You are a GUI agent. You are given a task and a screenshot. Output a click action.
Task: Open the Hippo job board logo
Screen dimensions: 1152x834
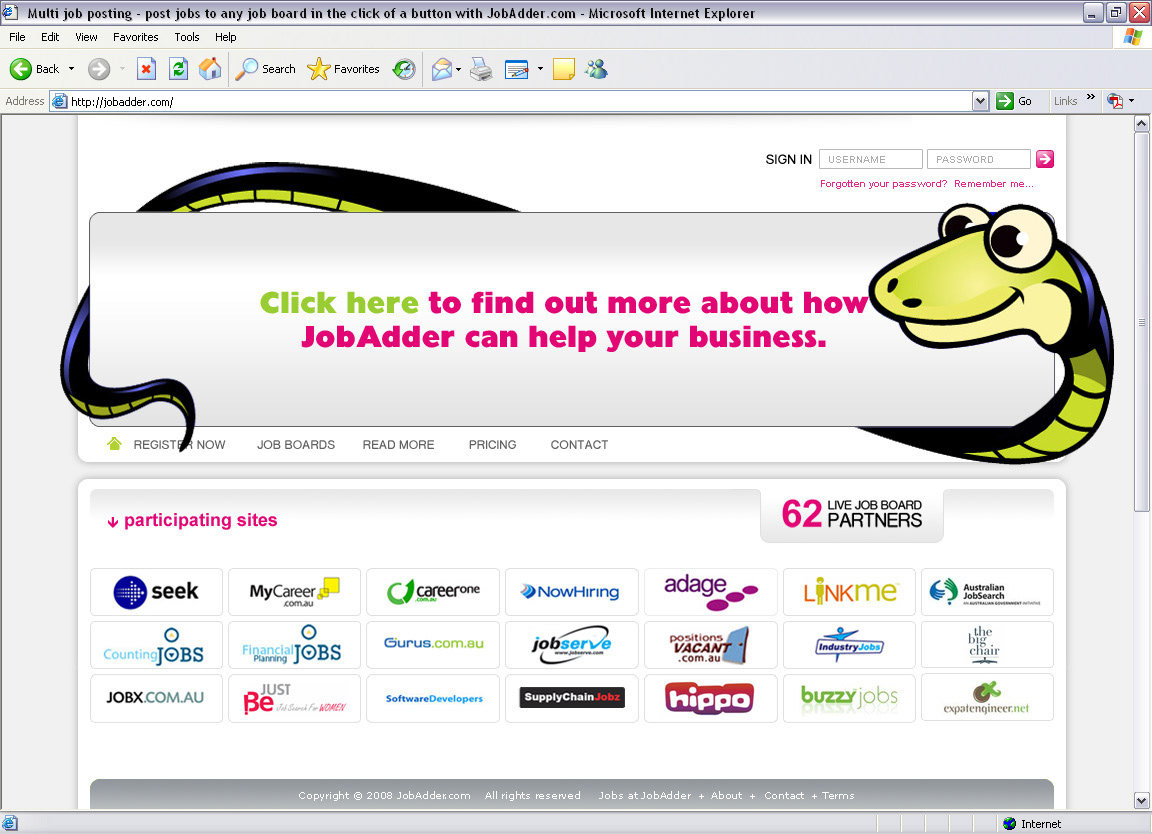tap(710, 698)
